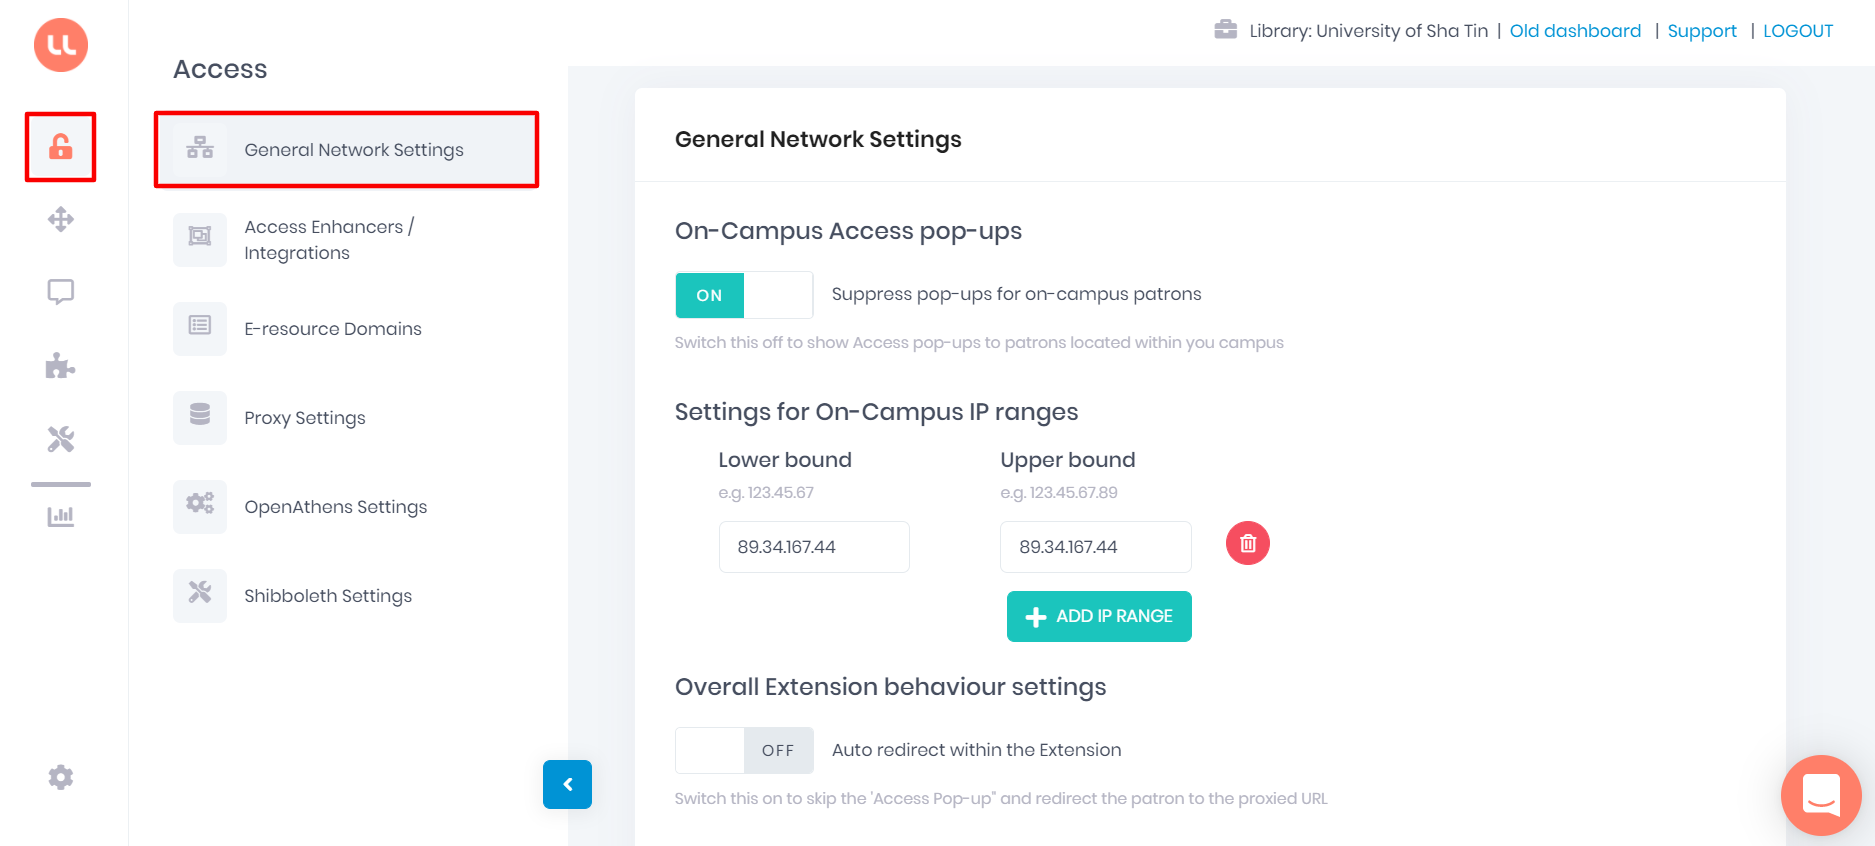This screenshot has width=1875, height=846.
Task: Open the messages panel via the chat bubble icon
Action: click(x=60, y=291)
